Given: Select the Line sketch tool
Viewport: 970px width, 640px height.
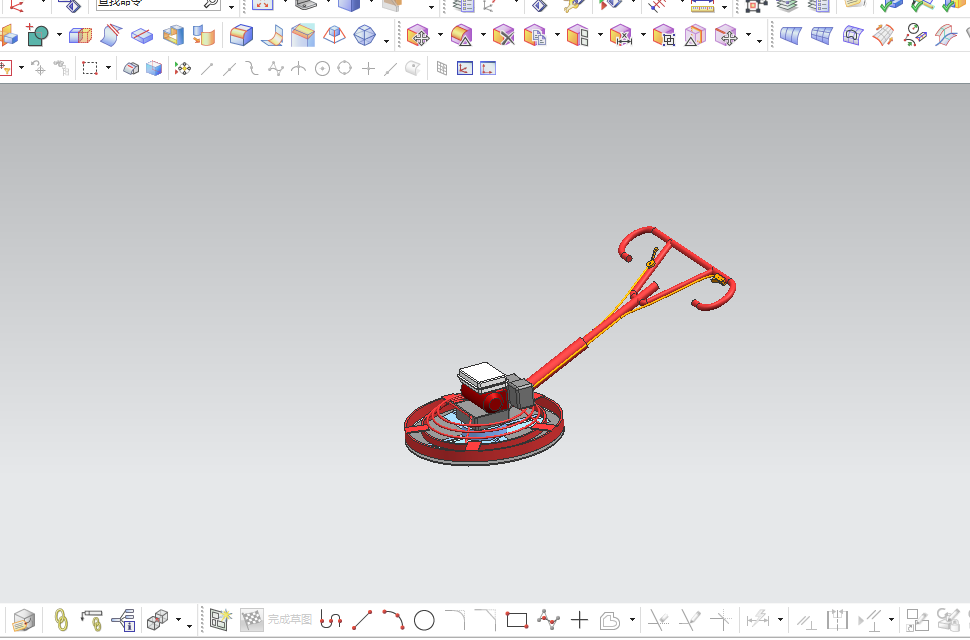Looking at the screenshot, I should [x=362, y=620].
